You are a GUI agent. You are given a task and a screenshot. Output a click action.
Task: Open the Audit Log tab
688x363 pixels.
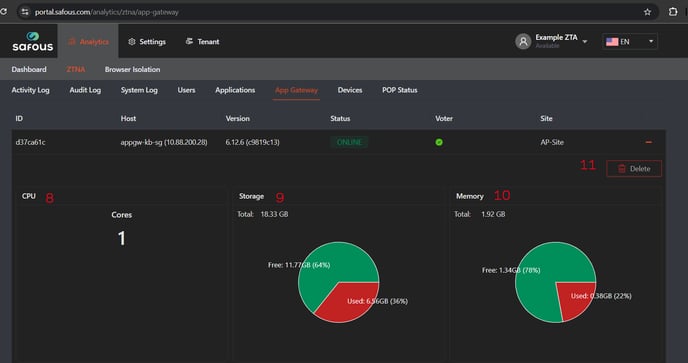pos(85,90)
